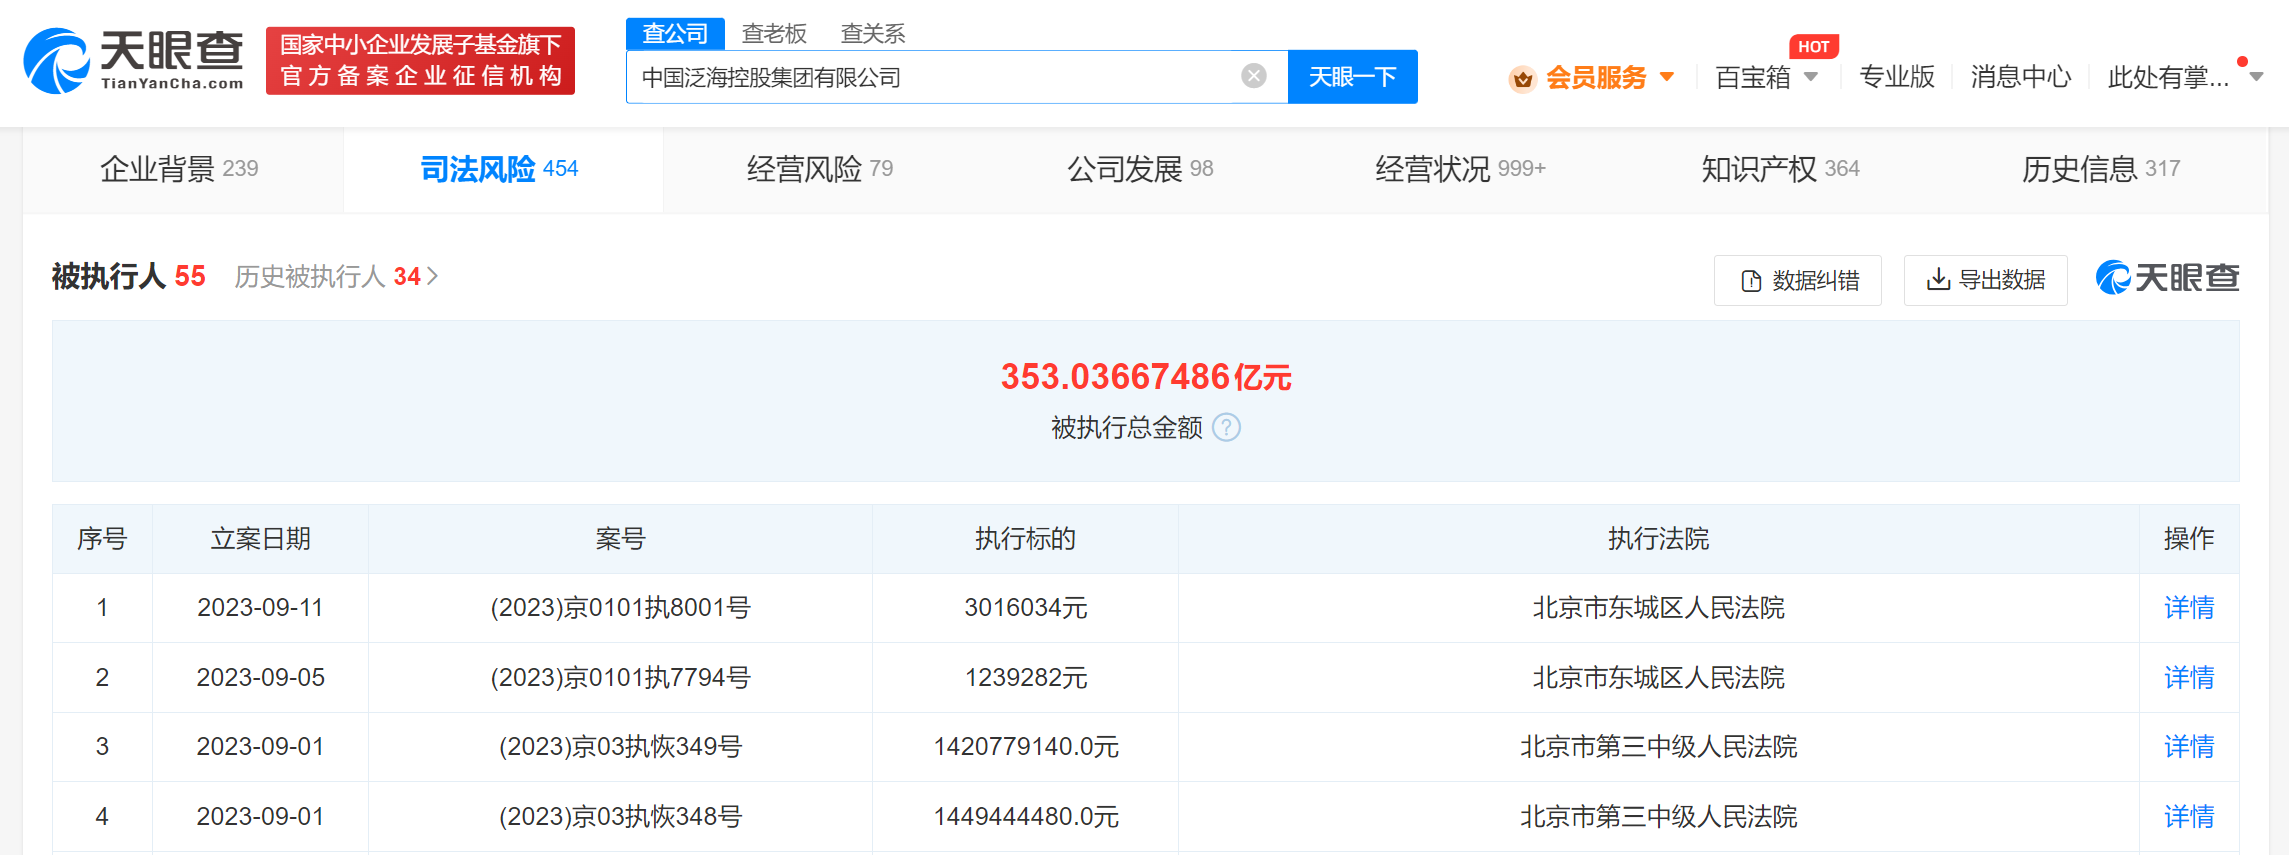Screen dimensions: 2289x855
Task: Open the account menu arrow next to 此处有掌...
Action: coord(2256,77)
